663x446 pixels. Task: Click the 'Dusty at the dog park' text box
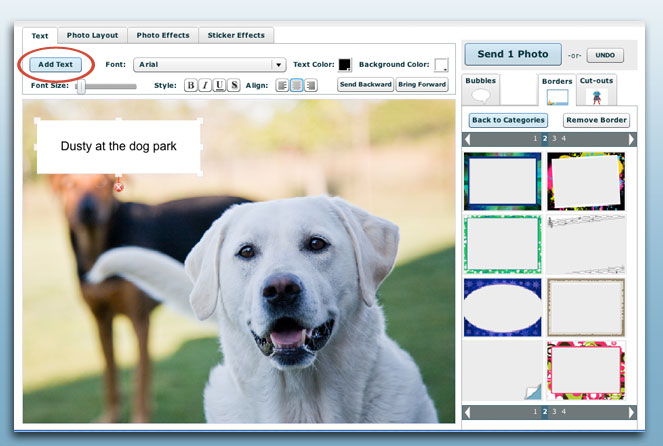(118, 146)
